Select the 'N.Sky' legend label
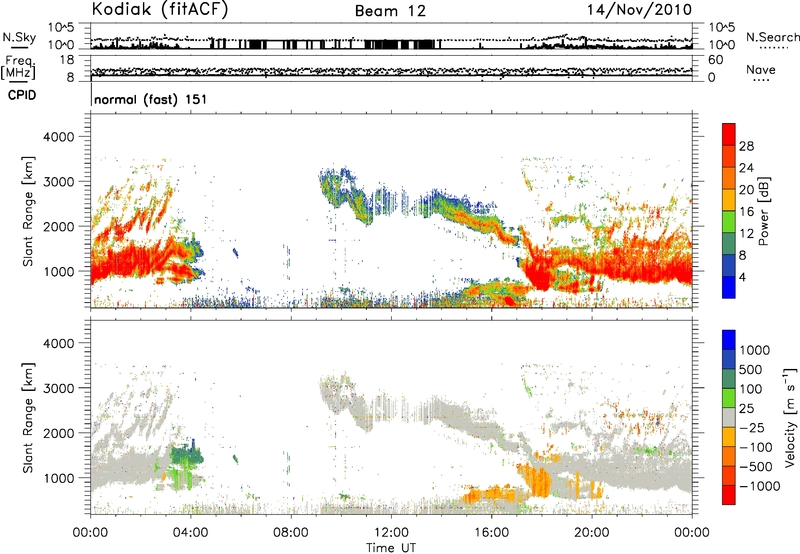The width and height of the screenshot is (800, 554). coord(19,37)
